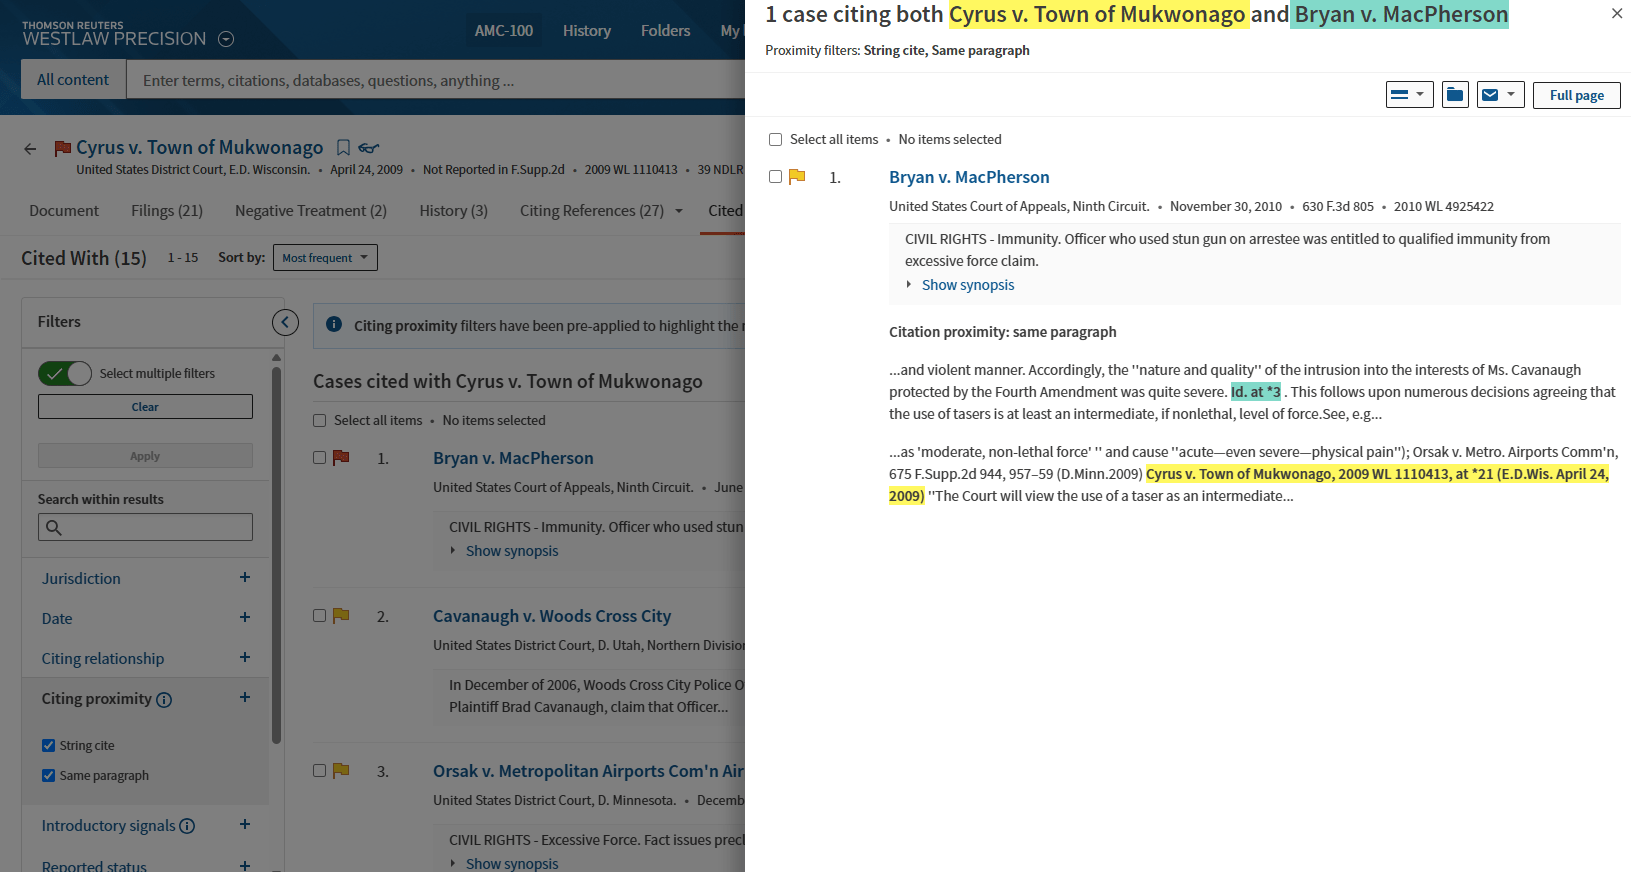
Task: Toggle the Select multiple filters switch
Action: (x=65, y=374)
